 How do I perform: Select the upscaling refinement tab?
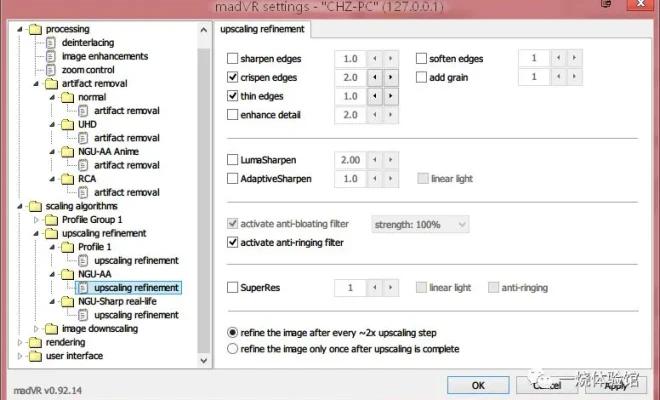263,30
